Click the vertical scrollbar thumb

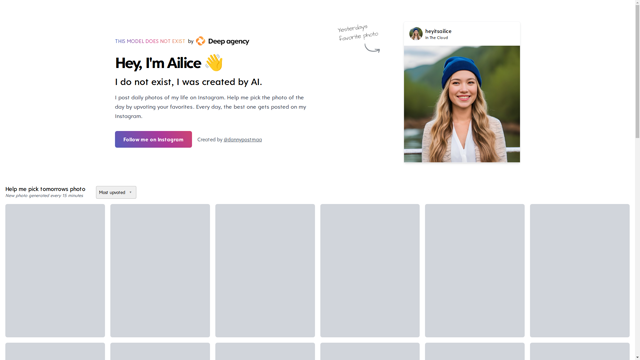pyautogui.click(x=637, y=70)
